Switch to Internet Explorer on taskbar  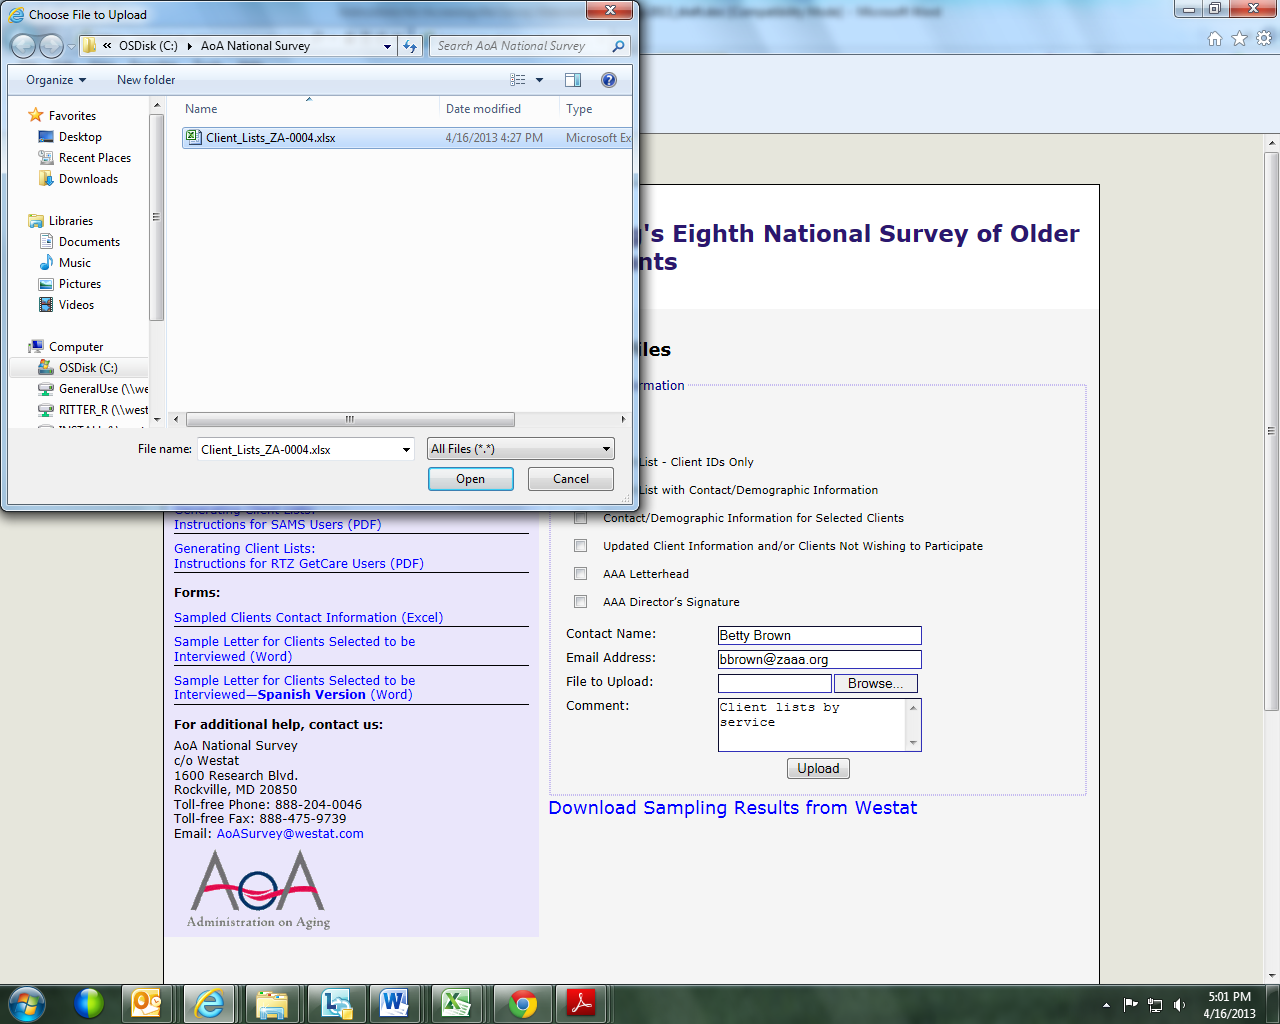click(x=210, y=1003)
